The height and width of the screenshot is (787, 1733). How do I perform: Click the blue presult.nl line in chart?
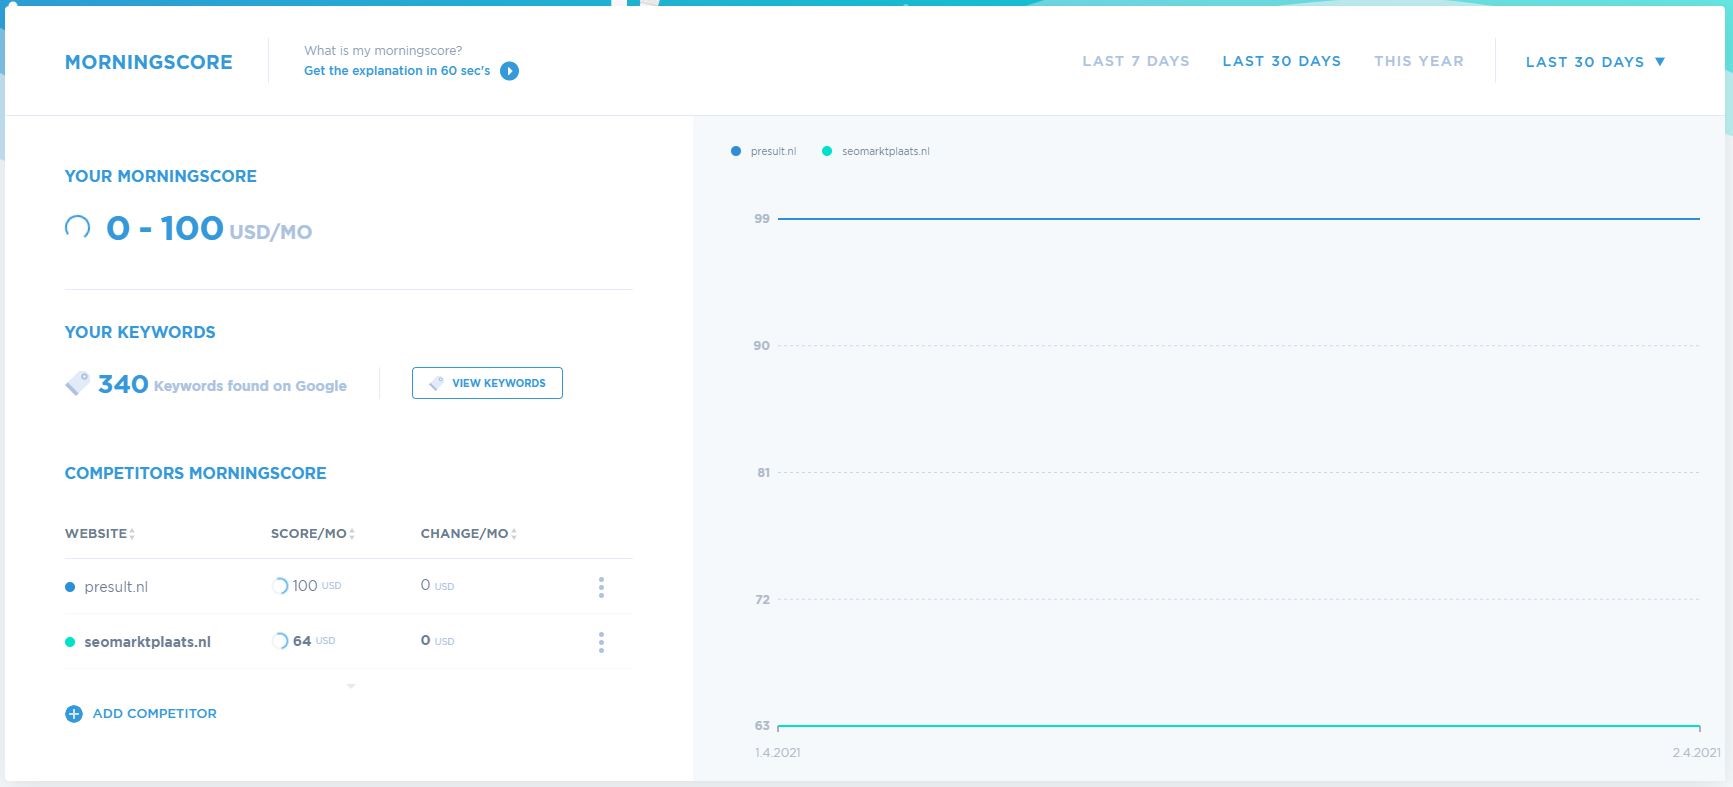coord(1238,218)
